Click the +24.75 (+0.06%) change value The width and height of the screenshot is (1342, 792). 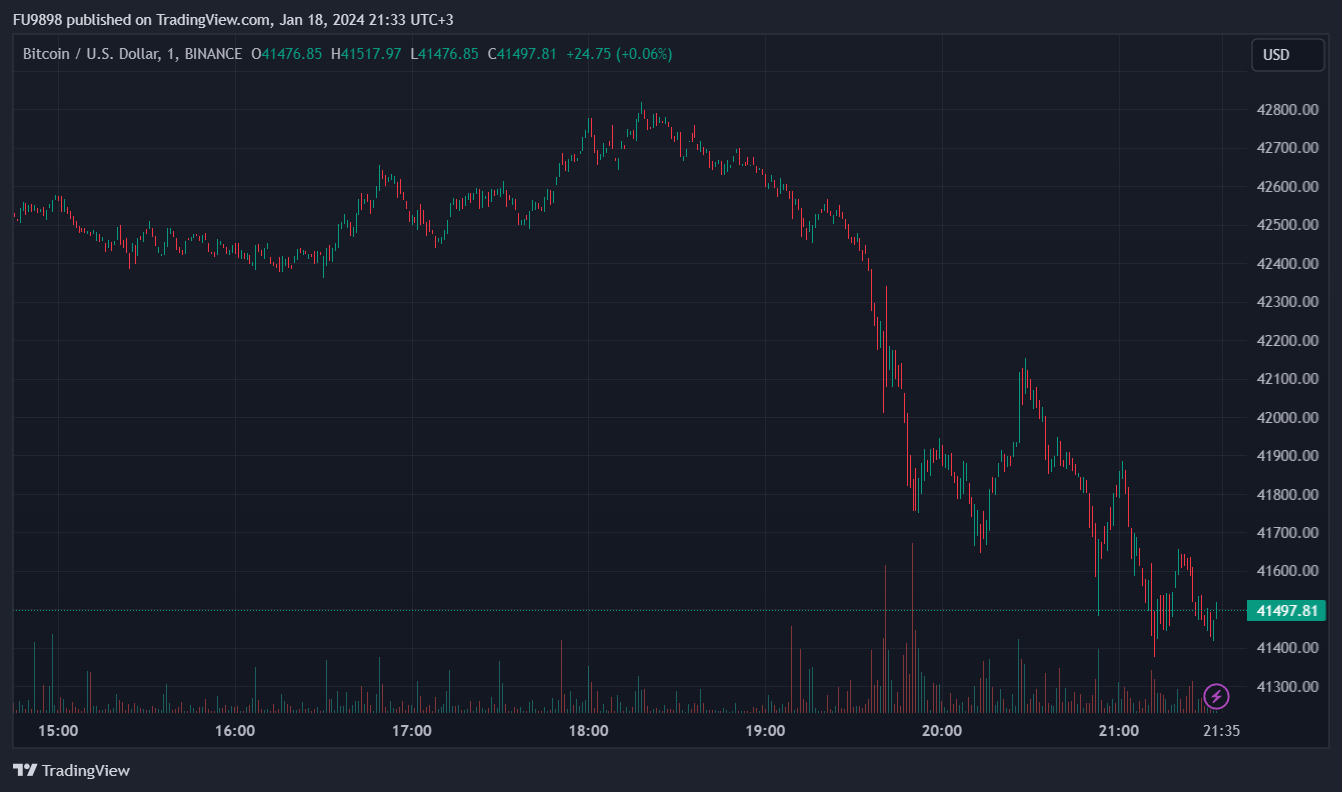[618, 54]
